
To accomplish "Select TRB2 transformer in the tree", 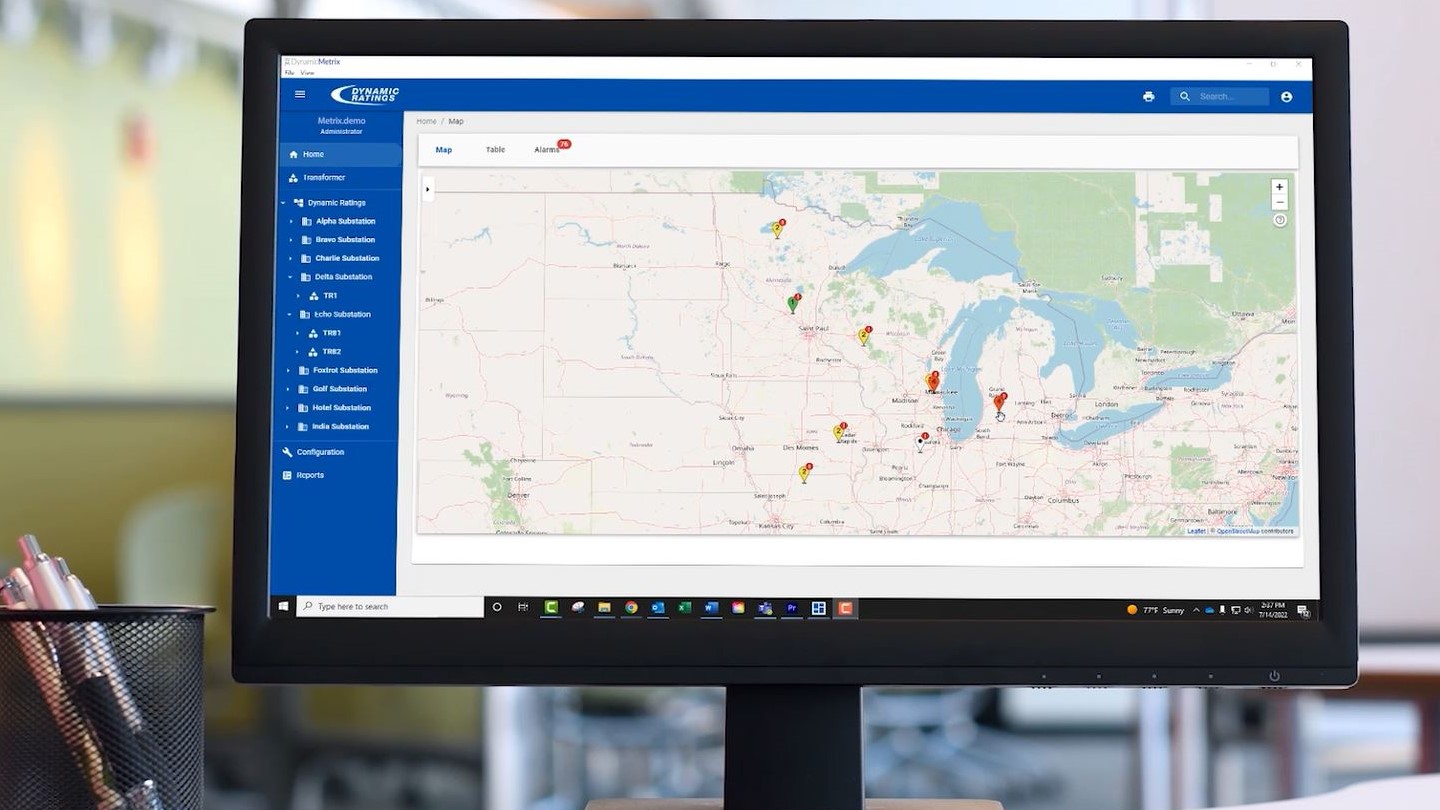I will pos(332,352).
